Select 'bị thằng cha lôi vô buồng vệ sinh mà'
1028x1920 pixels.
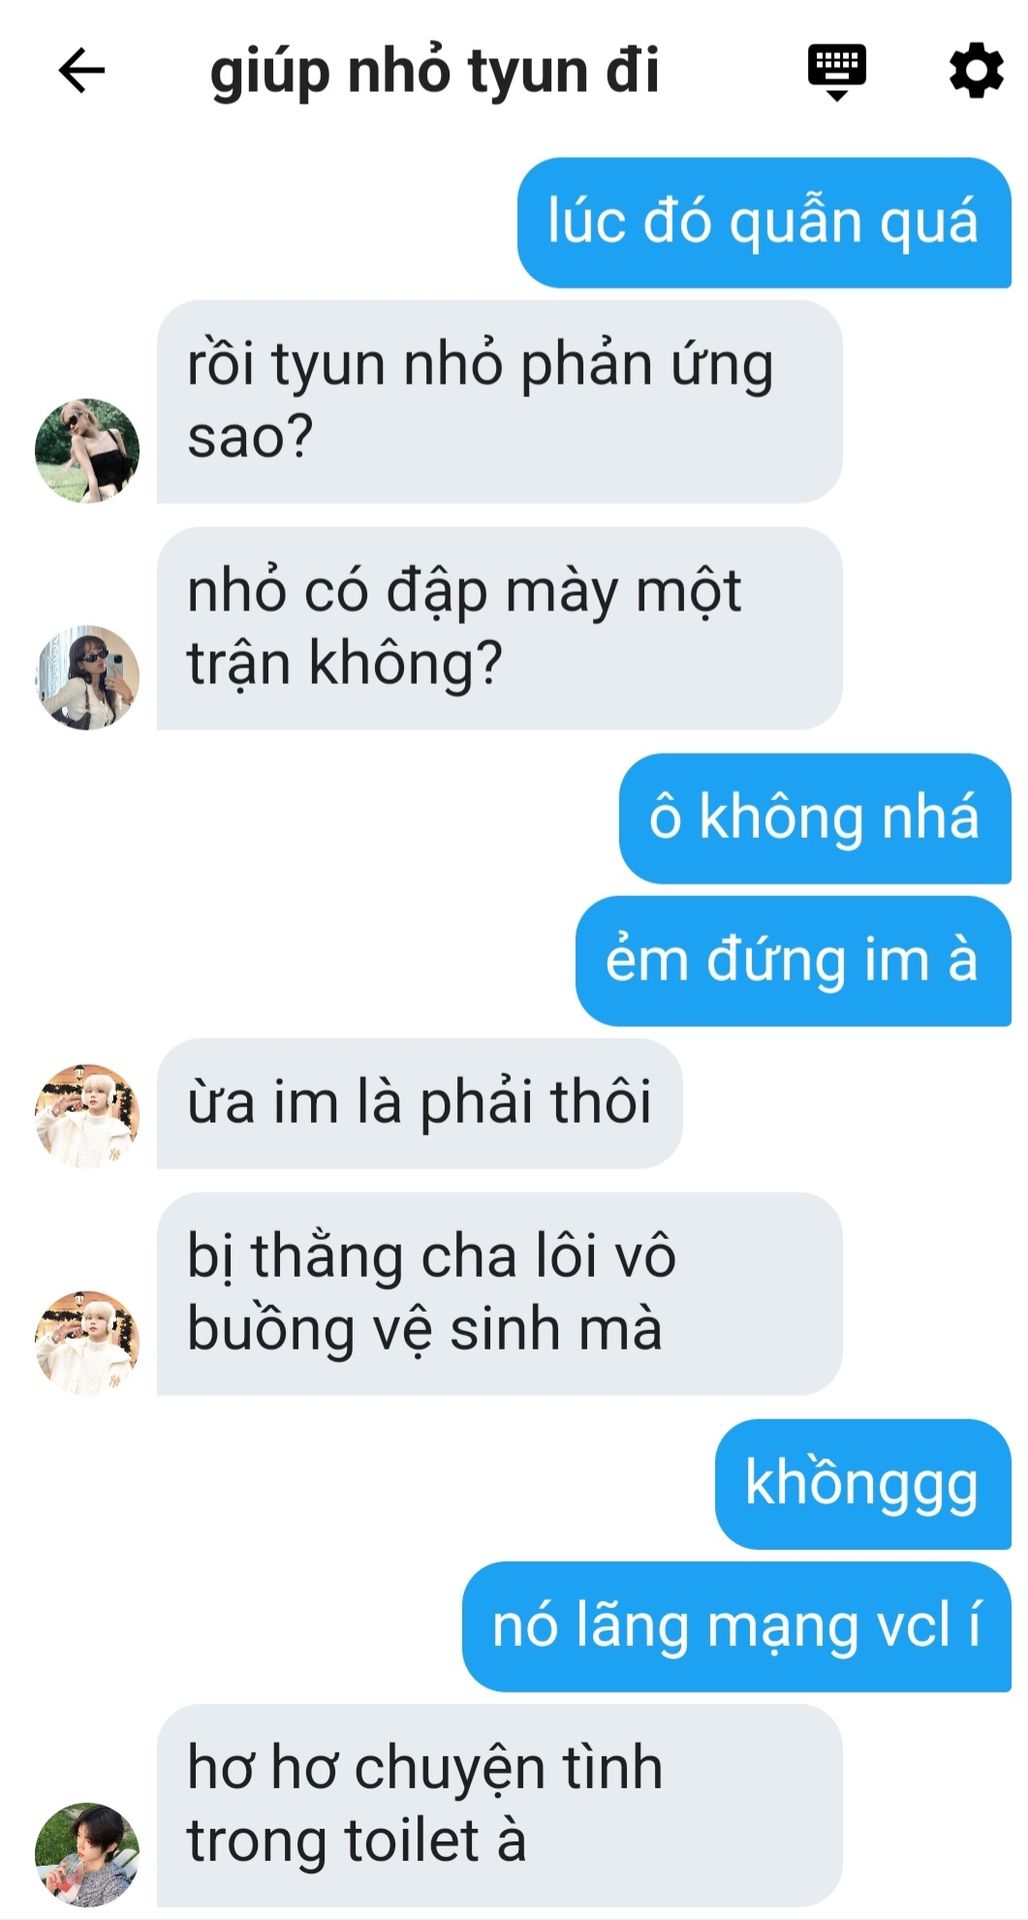(x=499, y=1293)
